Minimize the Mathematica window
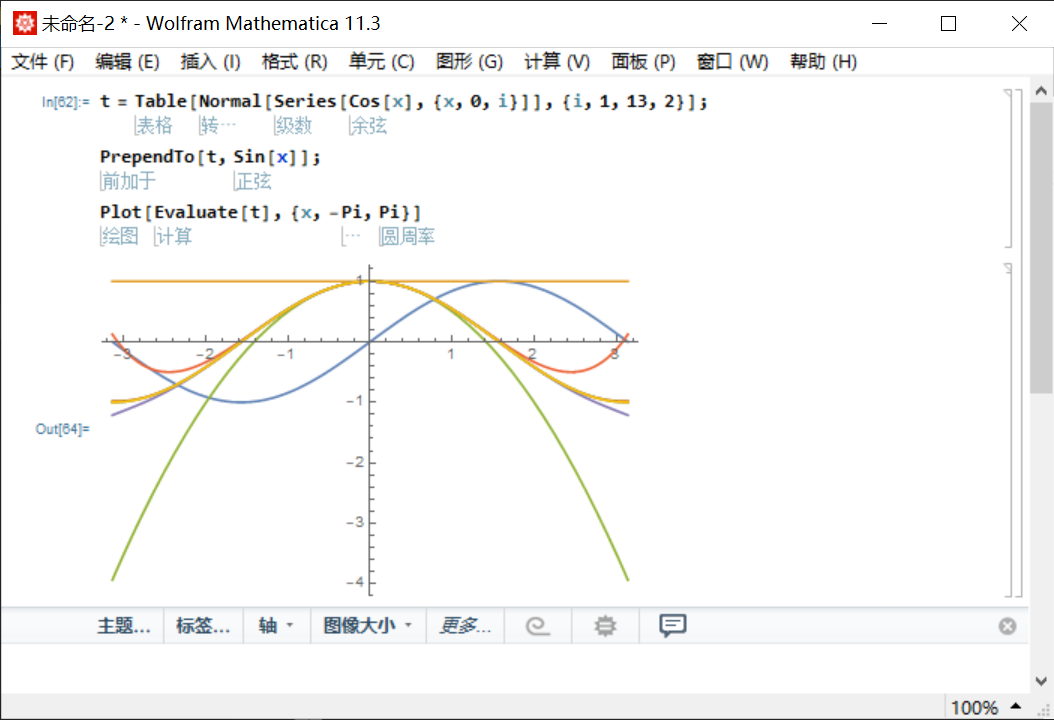 (x=880, y=24)
